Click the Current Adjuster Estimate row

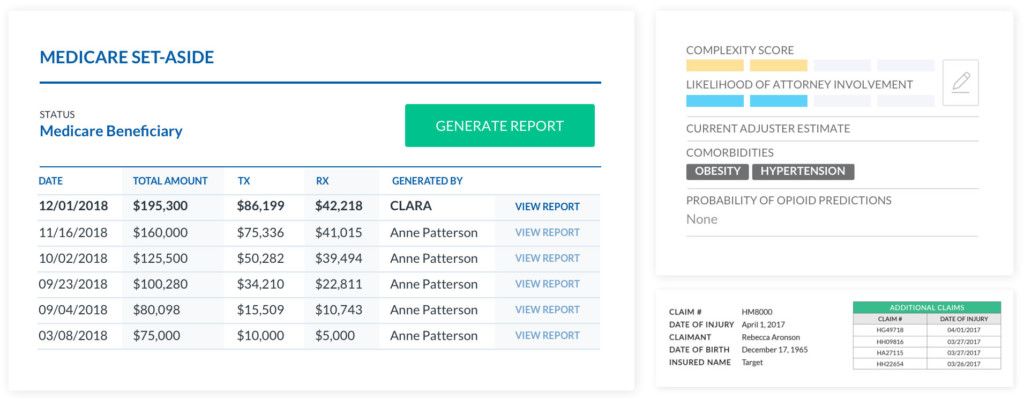pyautogui.click(x=832, y=129)
